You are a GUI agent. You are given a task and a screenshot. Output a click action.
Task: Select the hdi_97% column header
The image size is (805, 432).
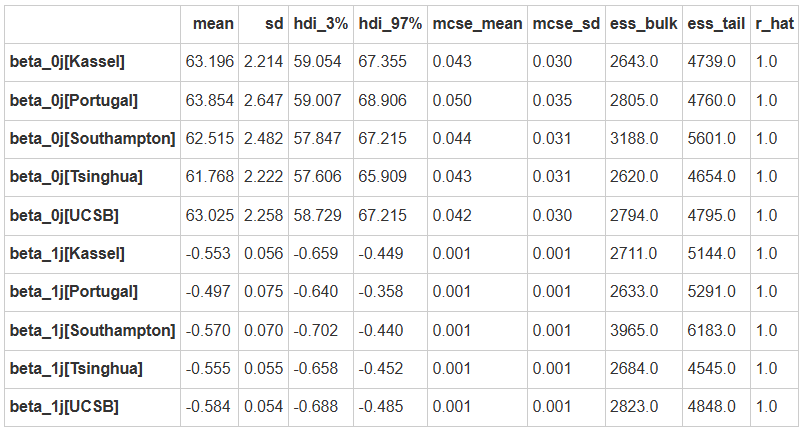click(x=389, y=24)
